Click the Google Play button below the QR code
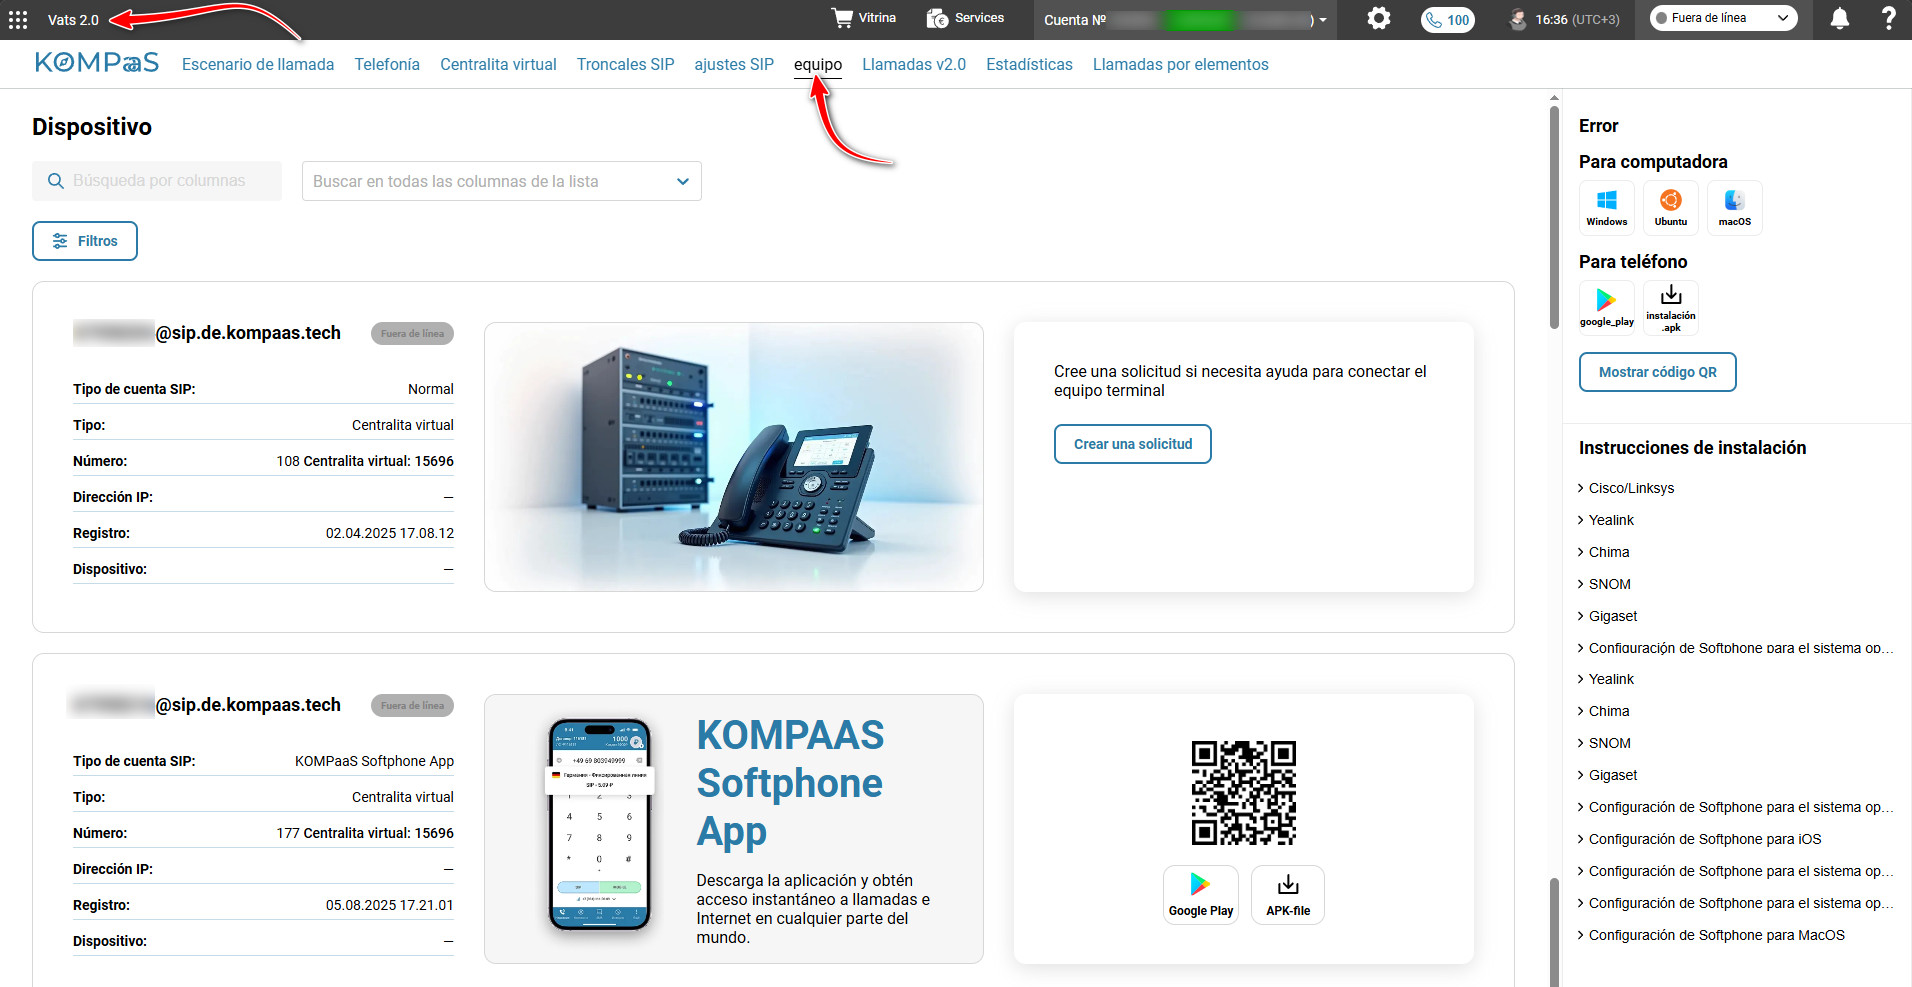Image resolution: width=1912 pixels, height=987 pixels. (1200, 895)
